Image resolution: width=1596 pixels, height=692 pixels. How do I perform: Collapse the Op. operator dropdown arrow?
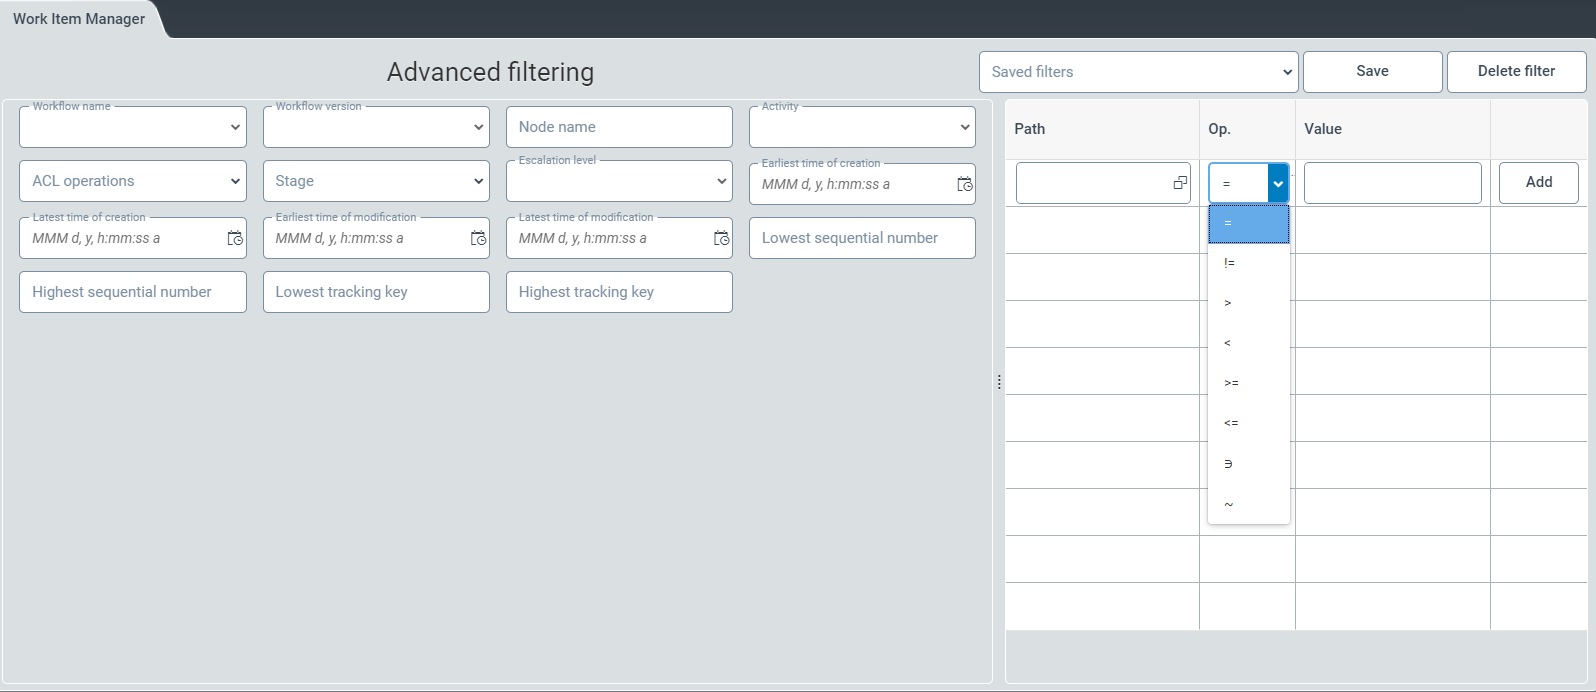coord(1278,184)
